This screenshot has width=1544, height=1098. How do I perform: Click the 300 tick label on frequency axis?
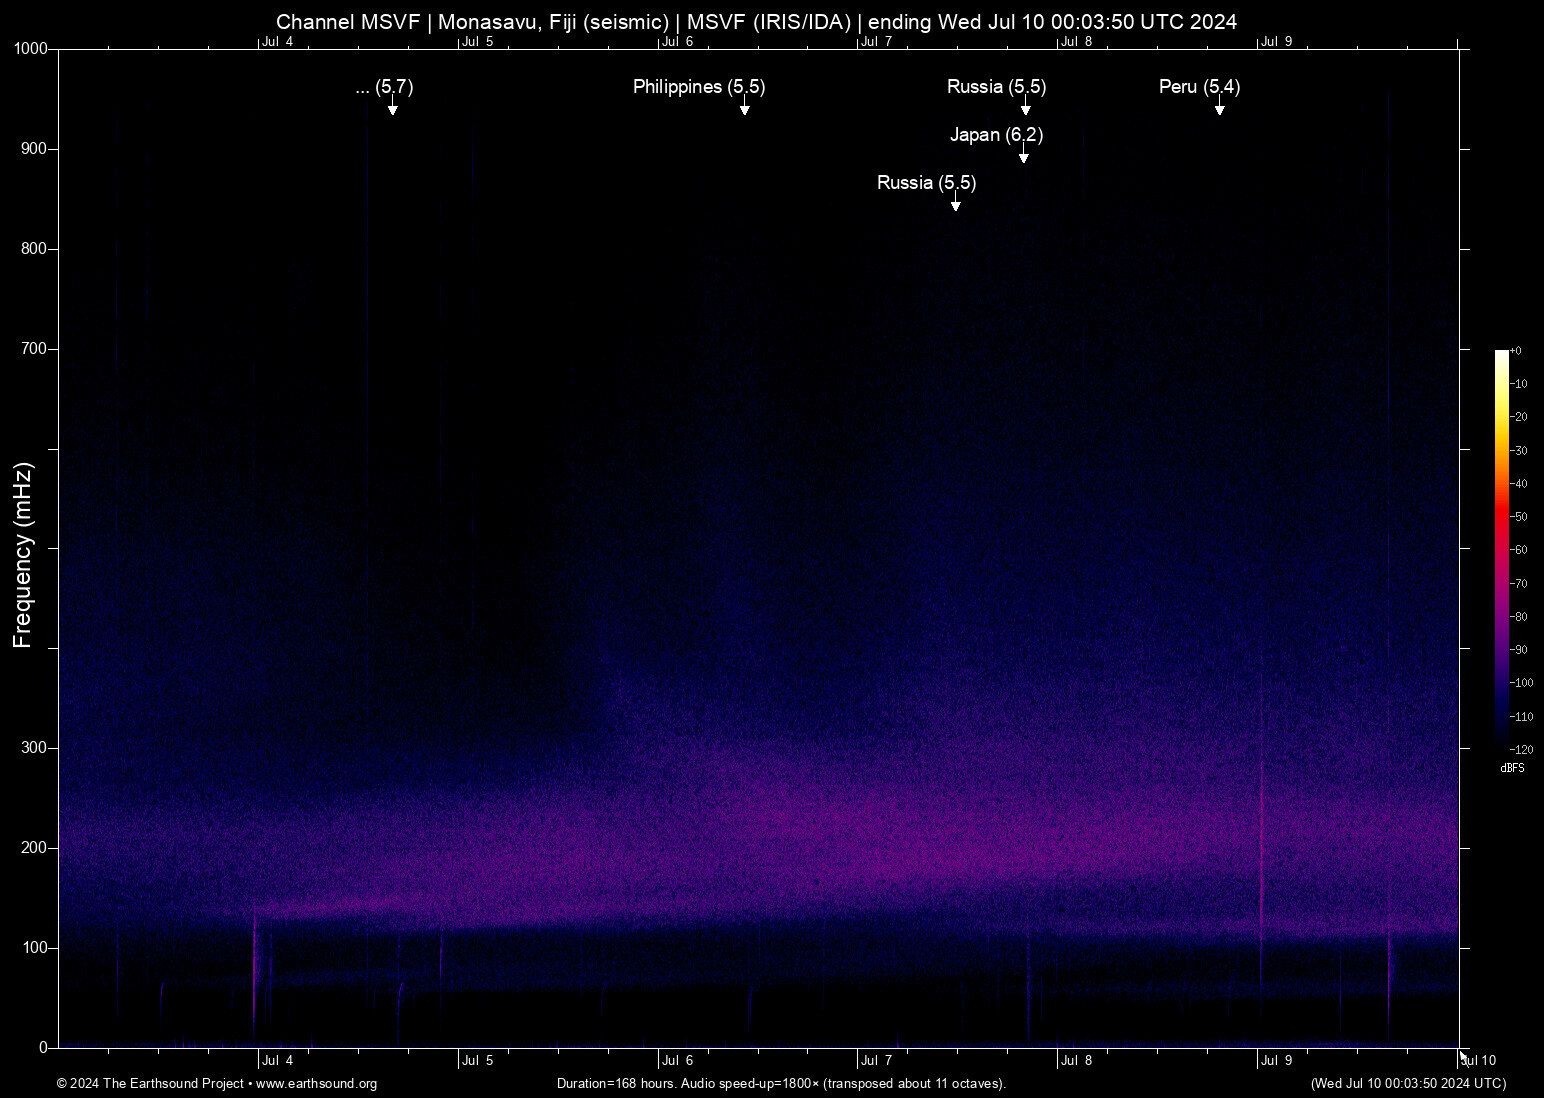coord(34,748)
